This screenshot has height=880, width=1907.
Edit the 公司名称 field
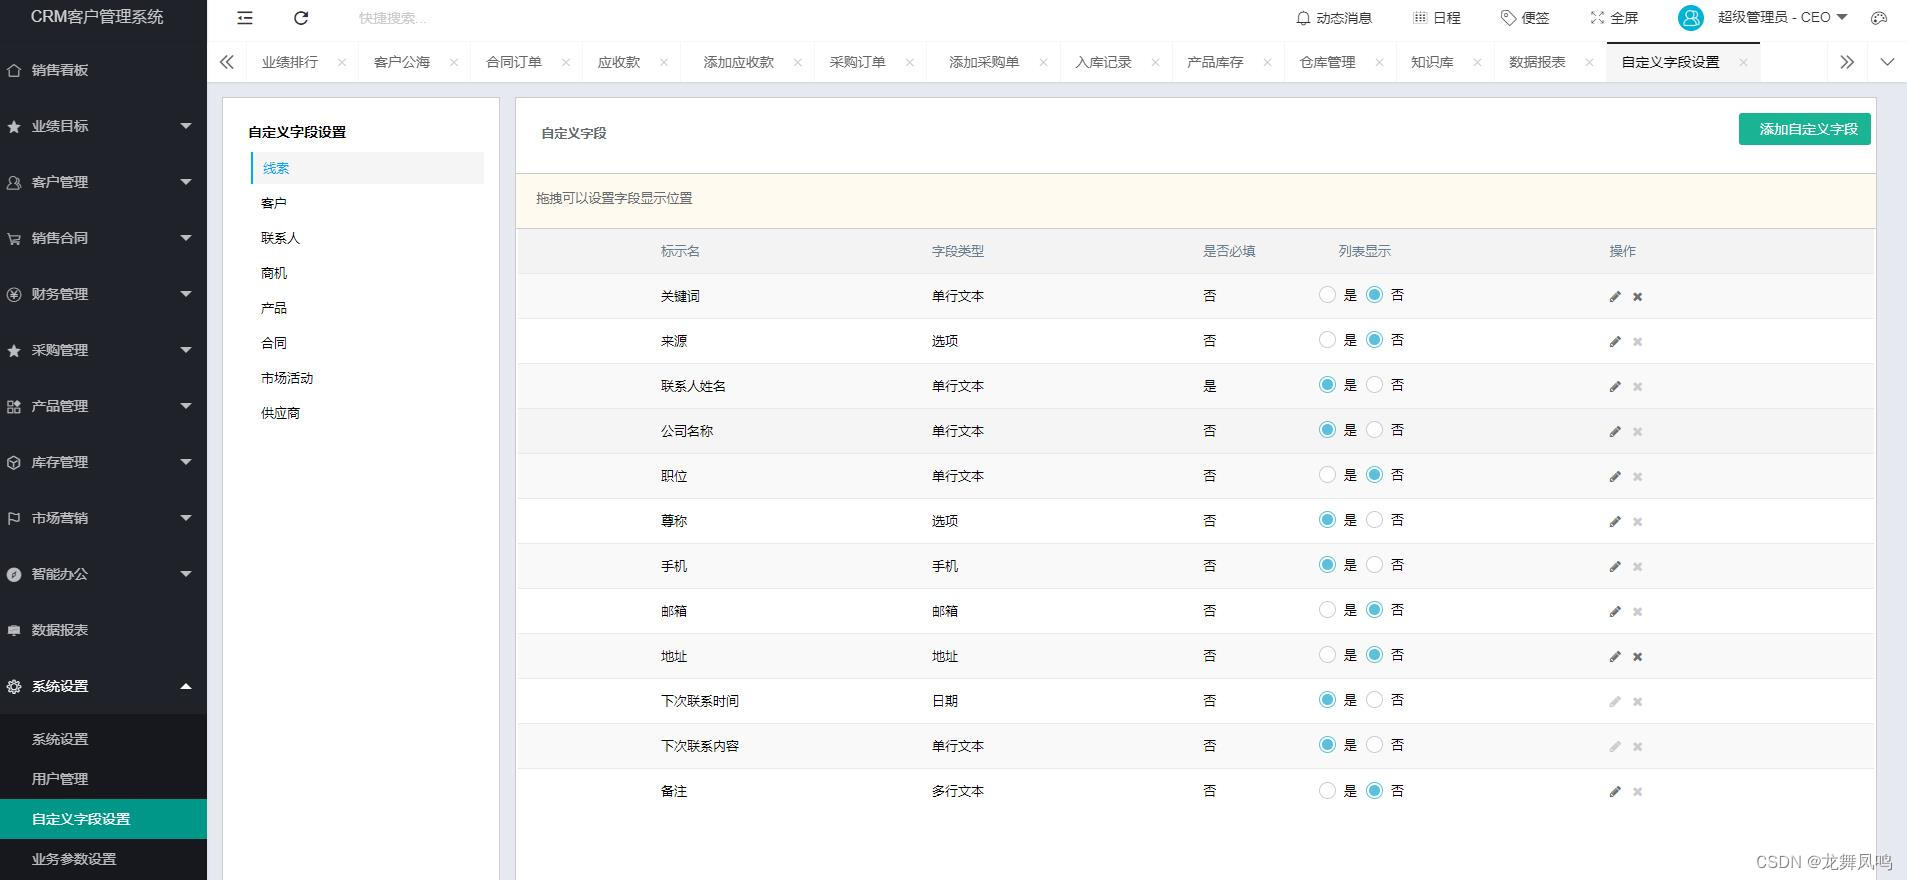[x=1615, y=432]
